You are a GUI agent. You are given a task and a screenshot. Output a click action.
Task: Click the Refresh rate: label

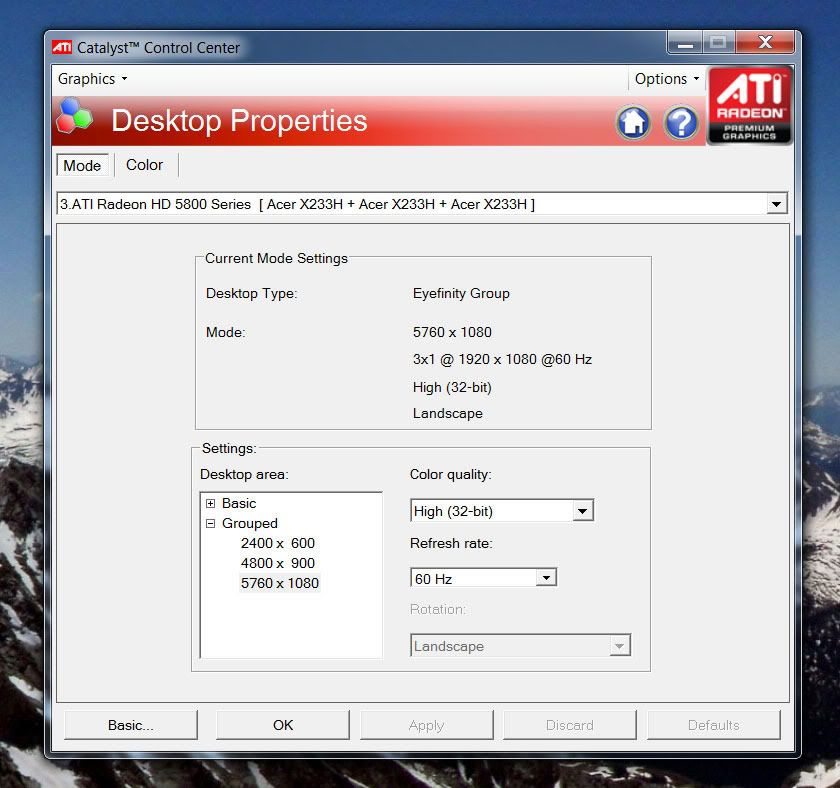pos(451,544)
